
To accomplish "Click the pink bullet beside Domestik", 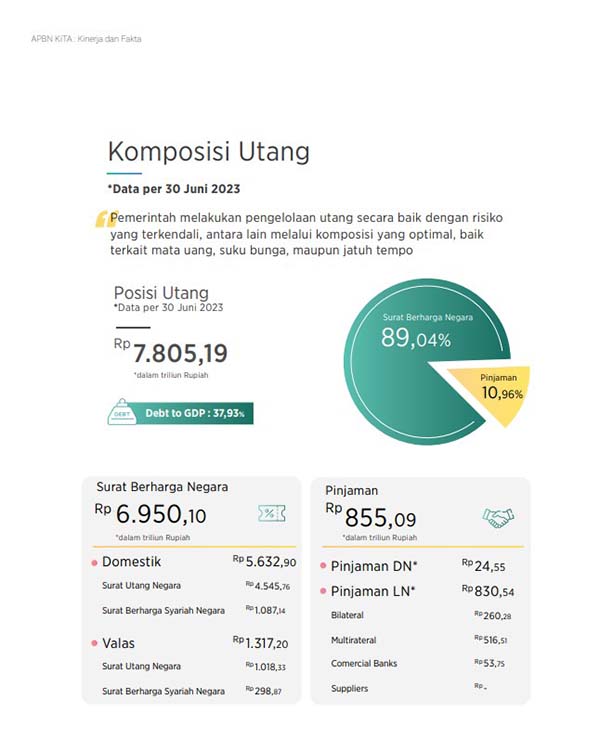I will 94,563.
